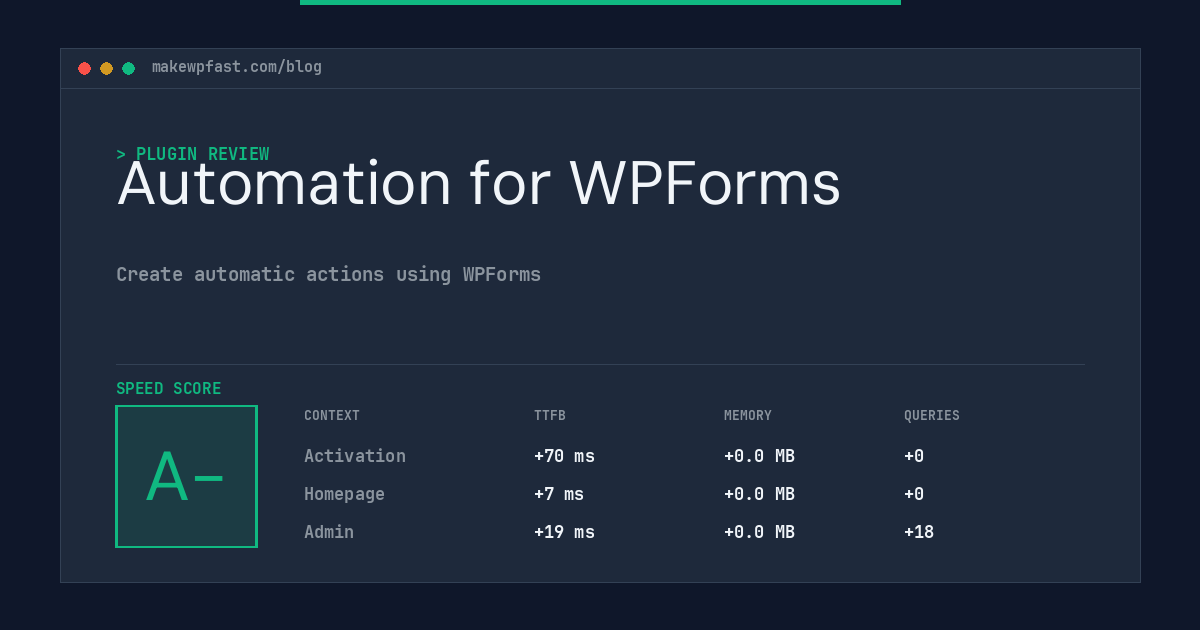
Task: Click the TTFB column header
Action: pos(550,416)
